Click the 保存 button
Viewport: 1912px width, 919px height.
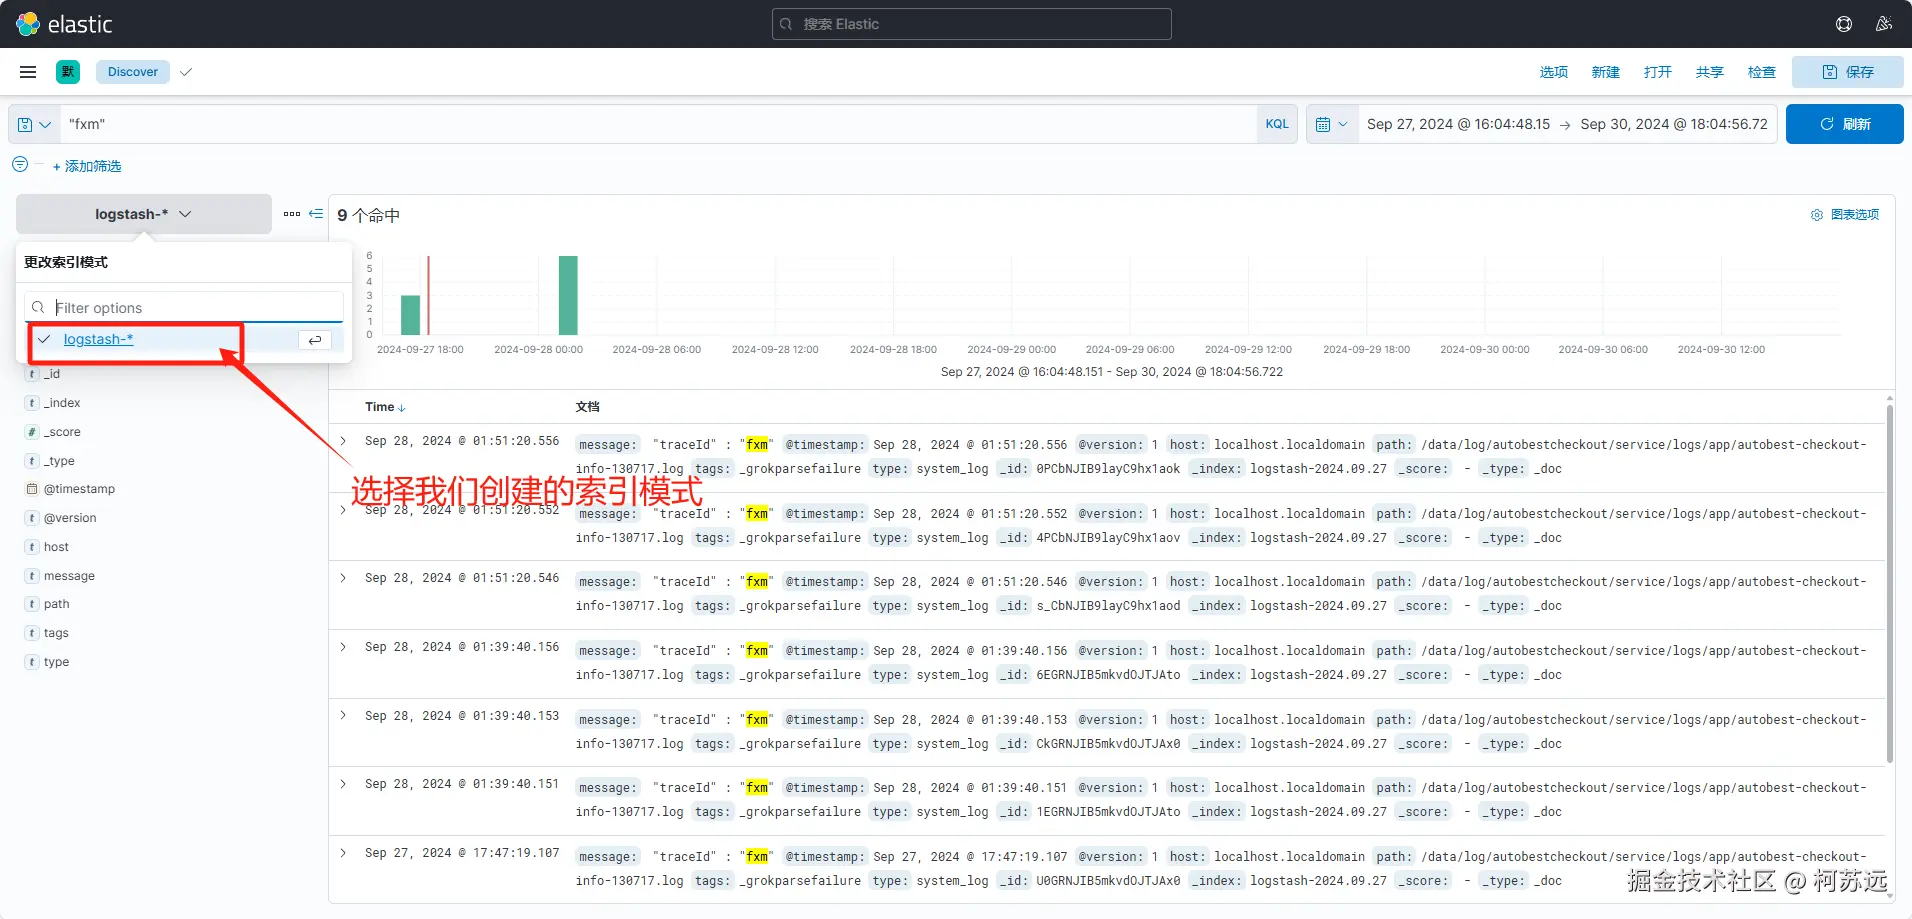tap(1848, 72)
